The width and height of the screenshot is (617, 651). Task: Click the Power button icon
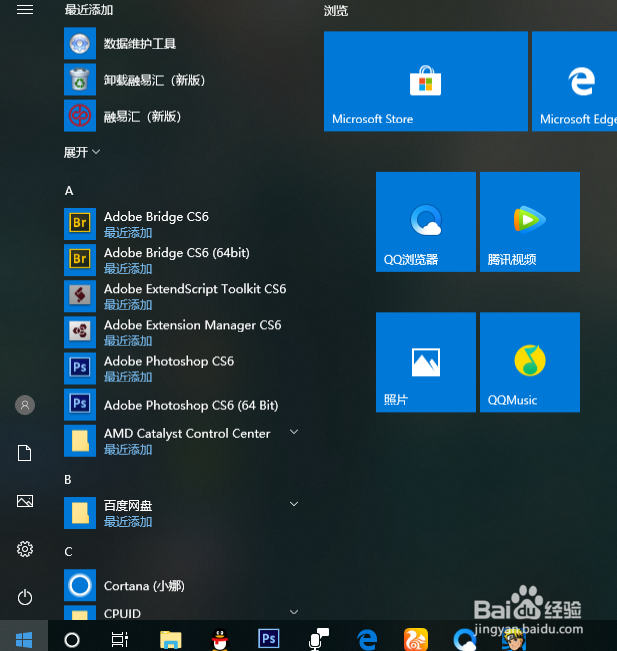[x=25, y=597]
